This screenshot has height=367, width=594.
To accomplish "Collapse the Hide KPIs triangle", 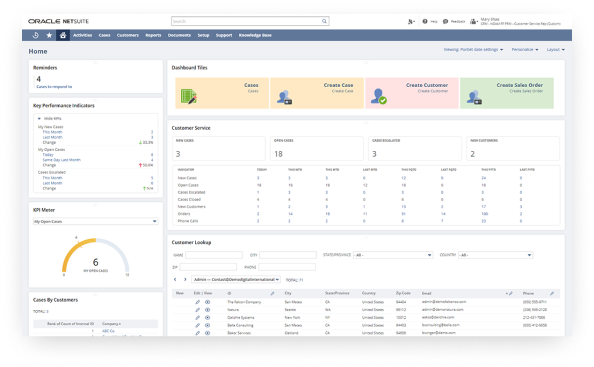I will [39, 119].
